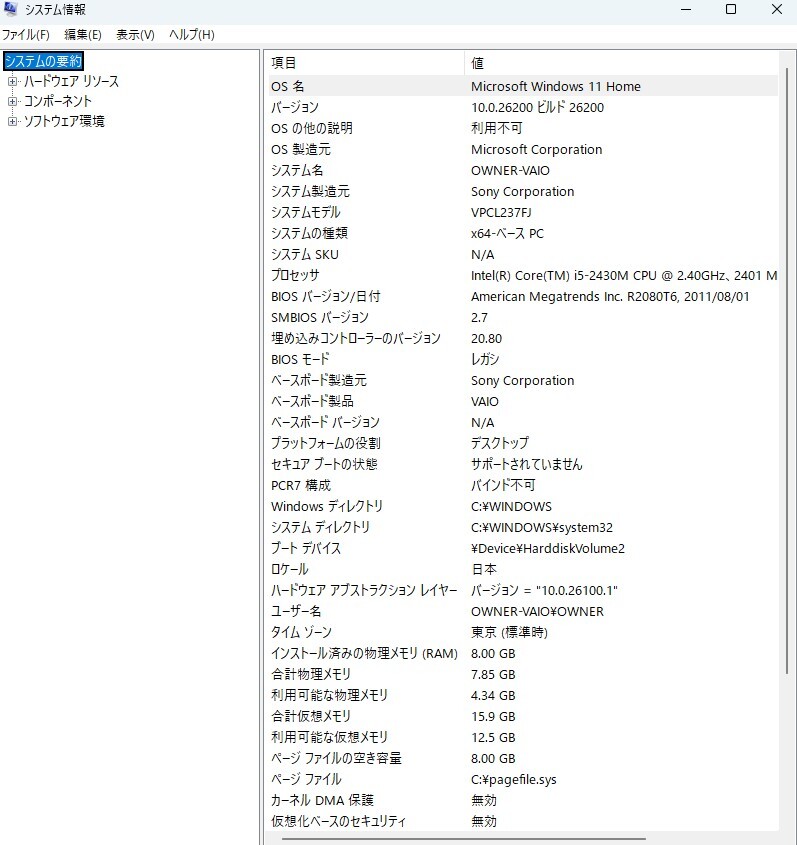797x845 pixels.
Task: Select the システム名 row label
Action: [297, 170]
